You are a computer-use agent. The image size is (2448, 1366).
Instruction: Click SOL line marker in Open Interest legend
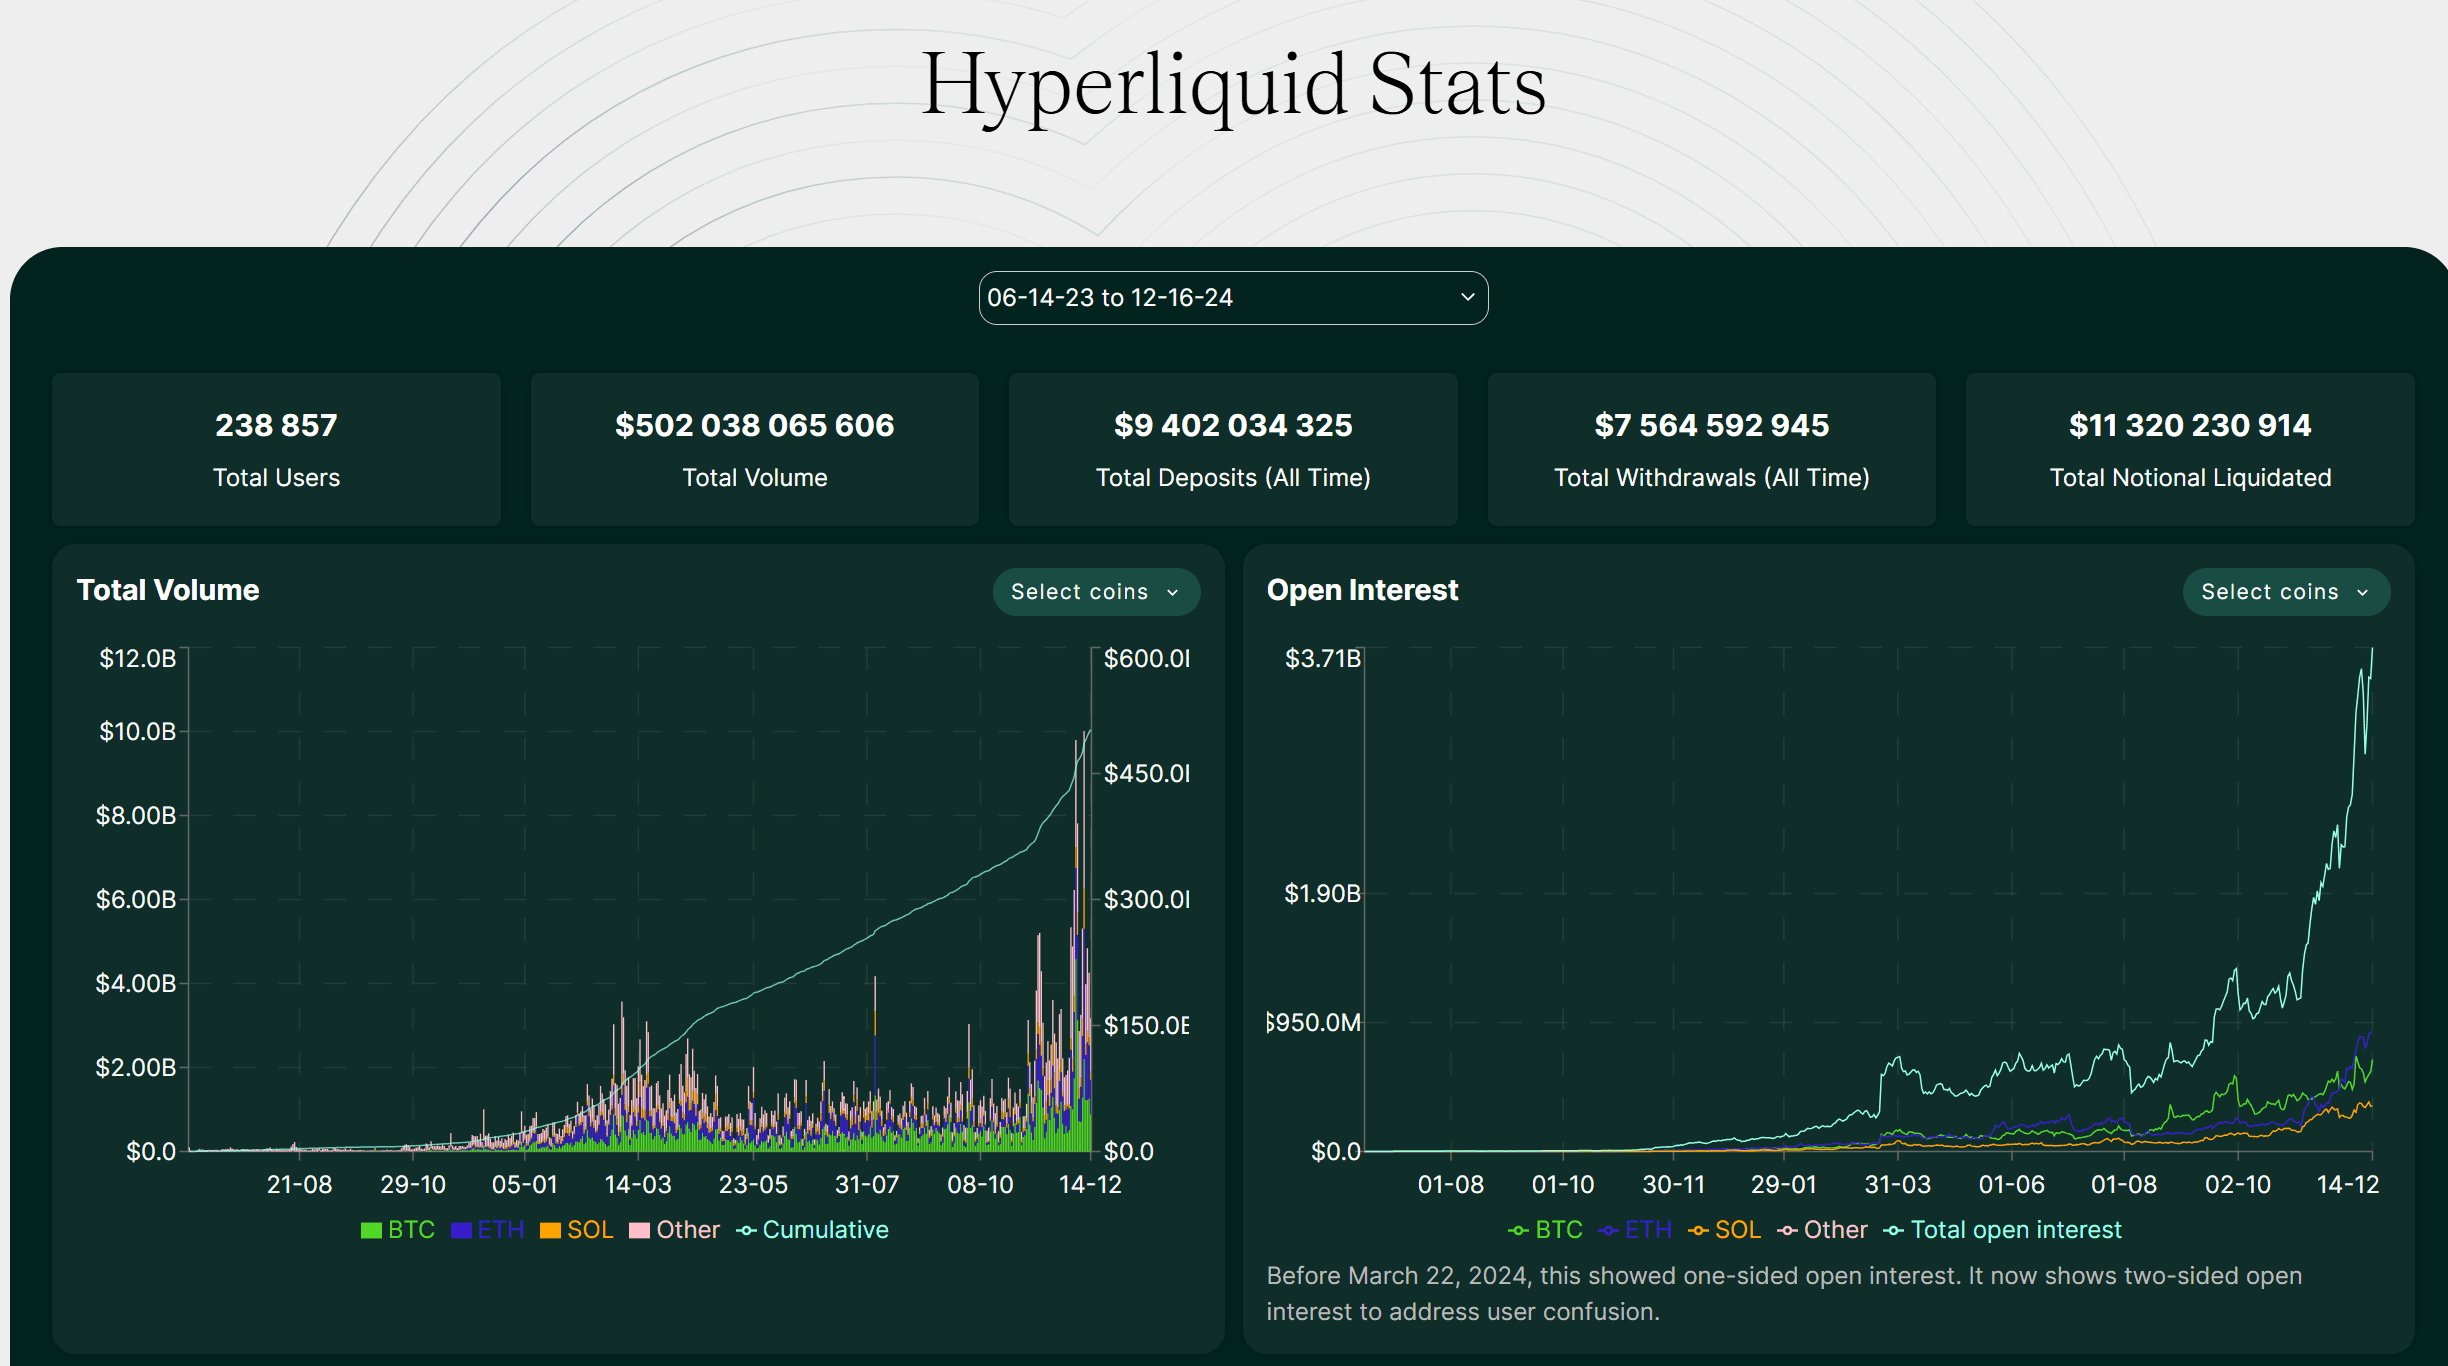click(x=1698, y=1230)
